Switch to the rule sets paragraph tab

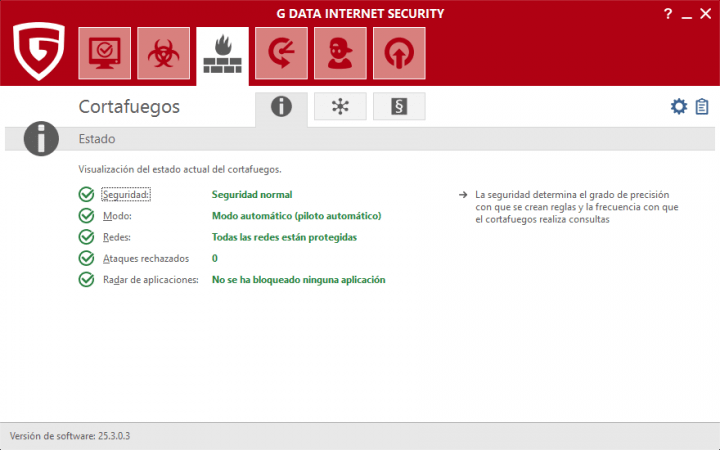click(x=399, y=107)
